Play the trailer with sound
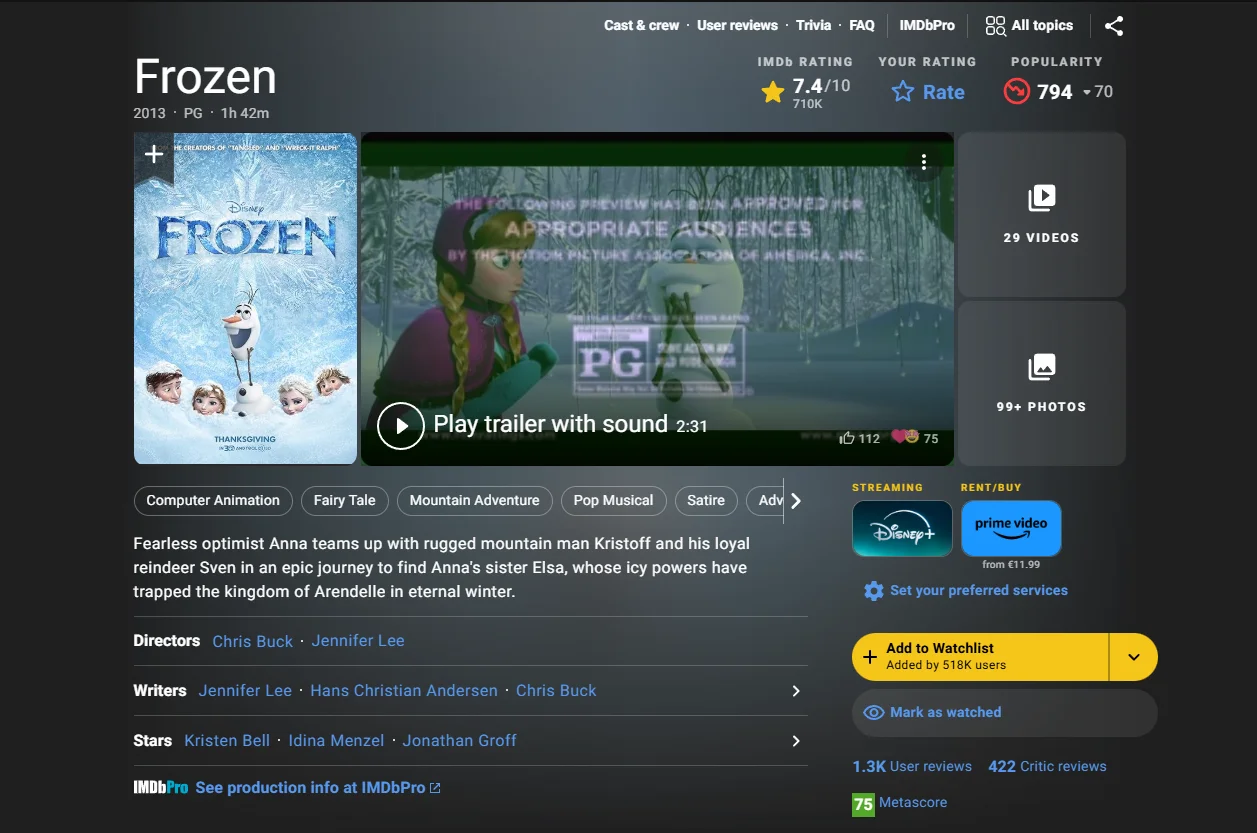The width and height of the screenshot is (1257, 833). (x=401, y=425)
